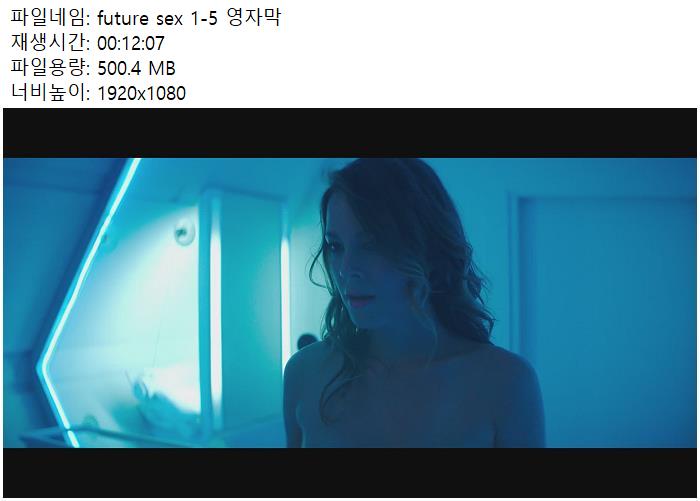This screenshot has width=700, height=501.
Task: Click the filename 'future sex 1-5 영자막'
Action: [188, 18]
